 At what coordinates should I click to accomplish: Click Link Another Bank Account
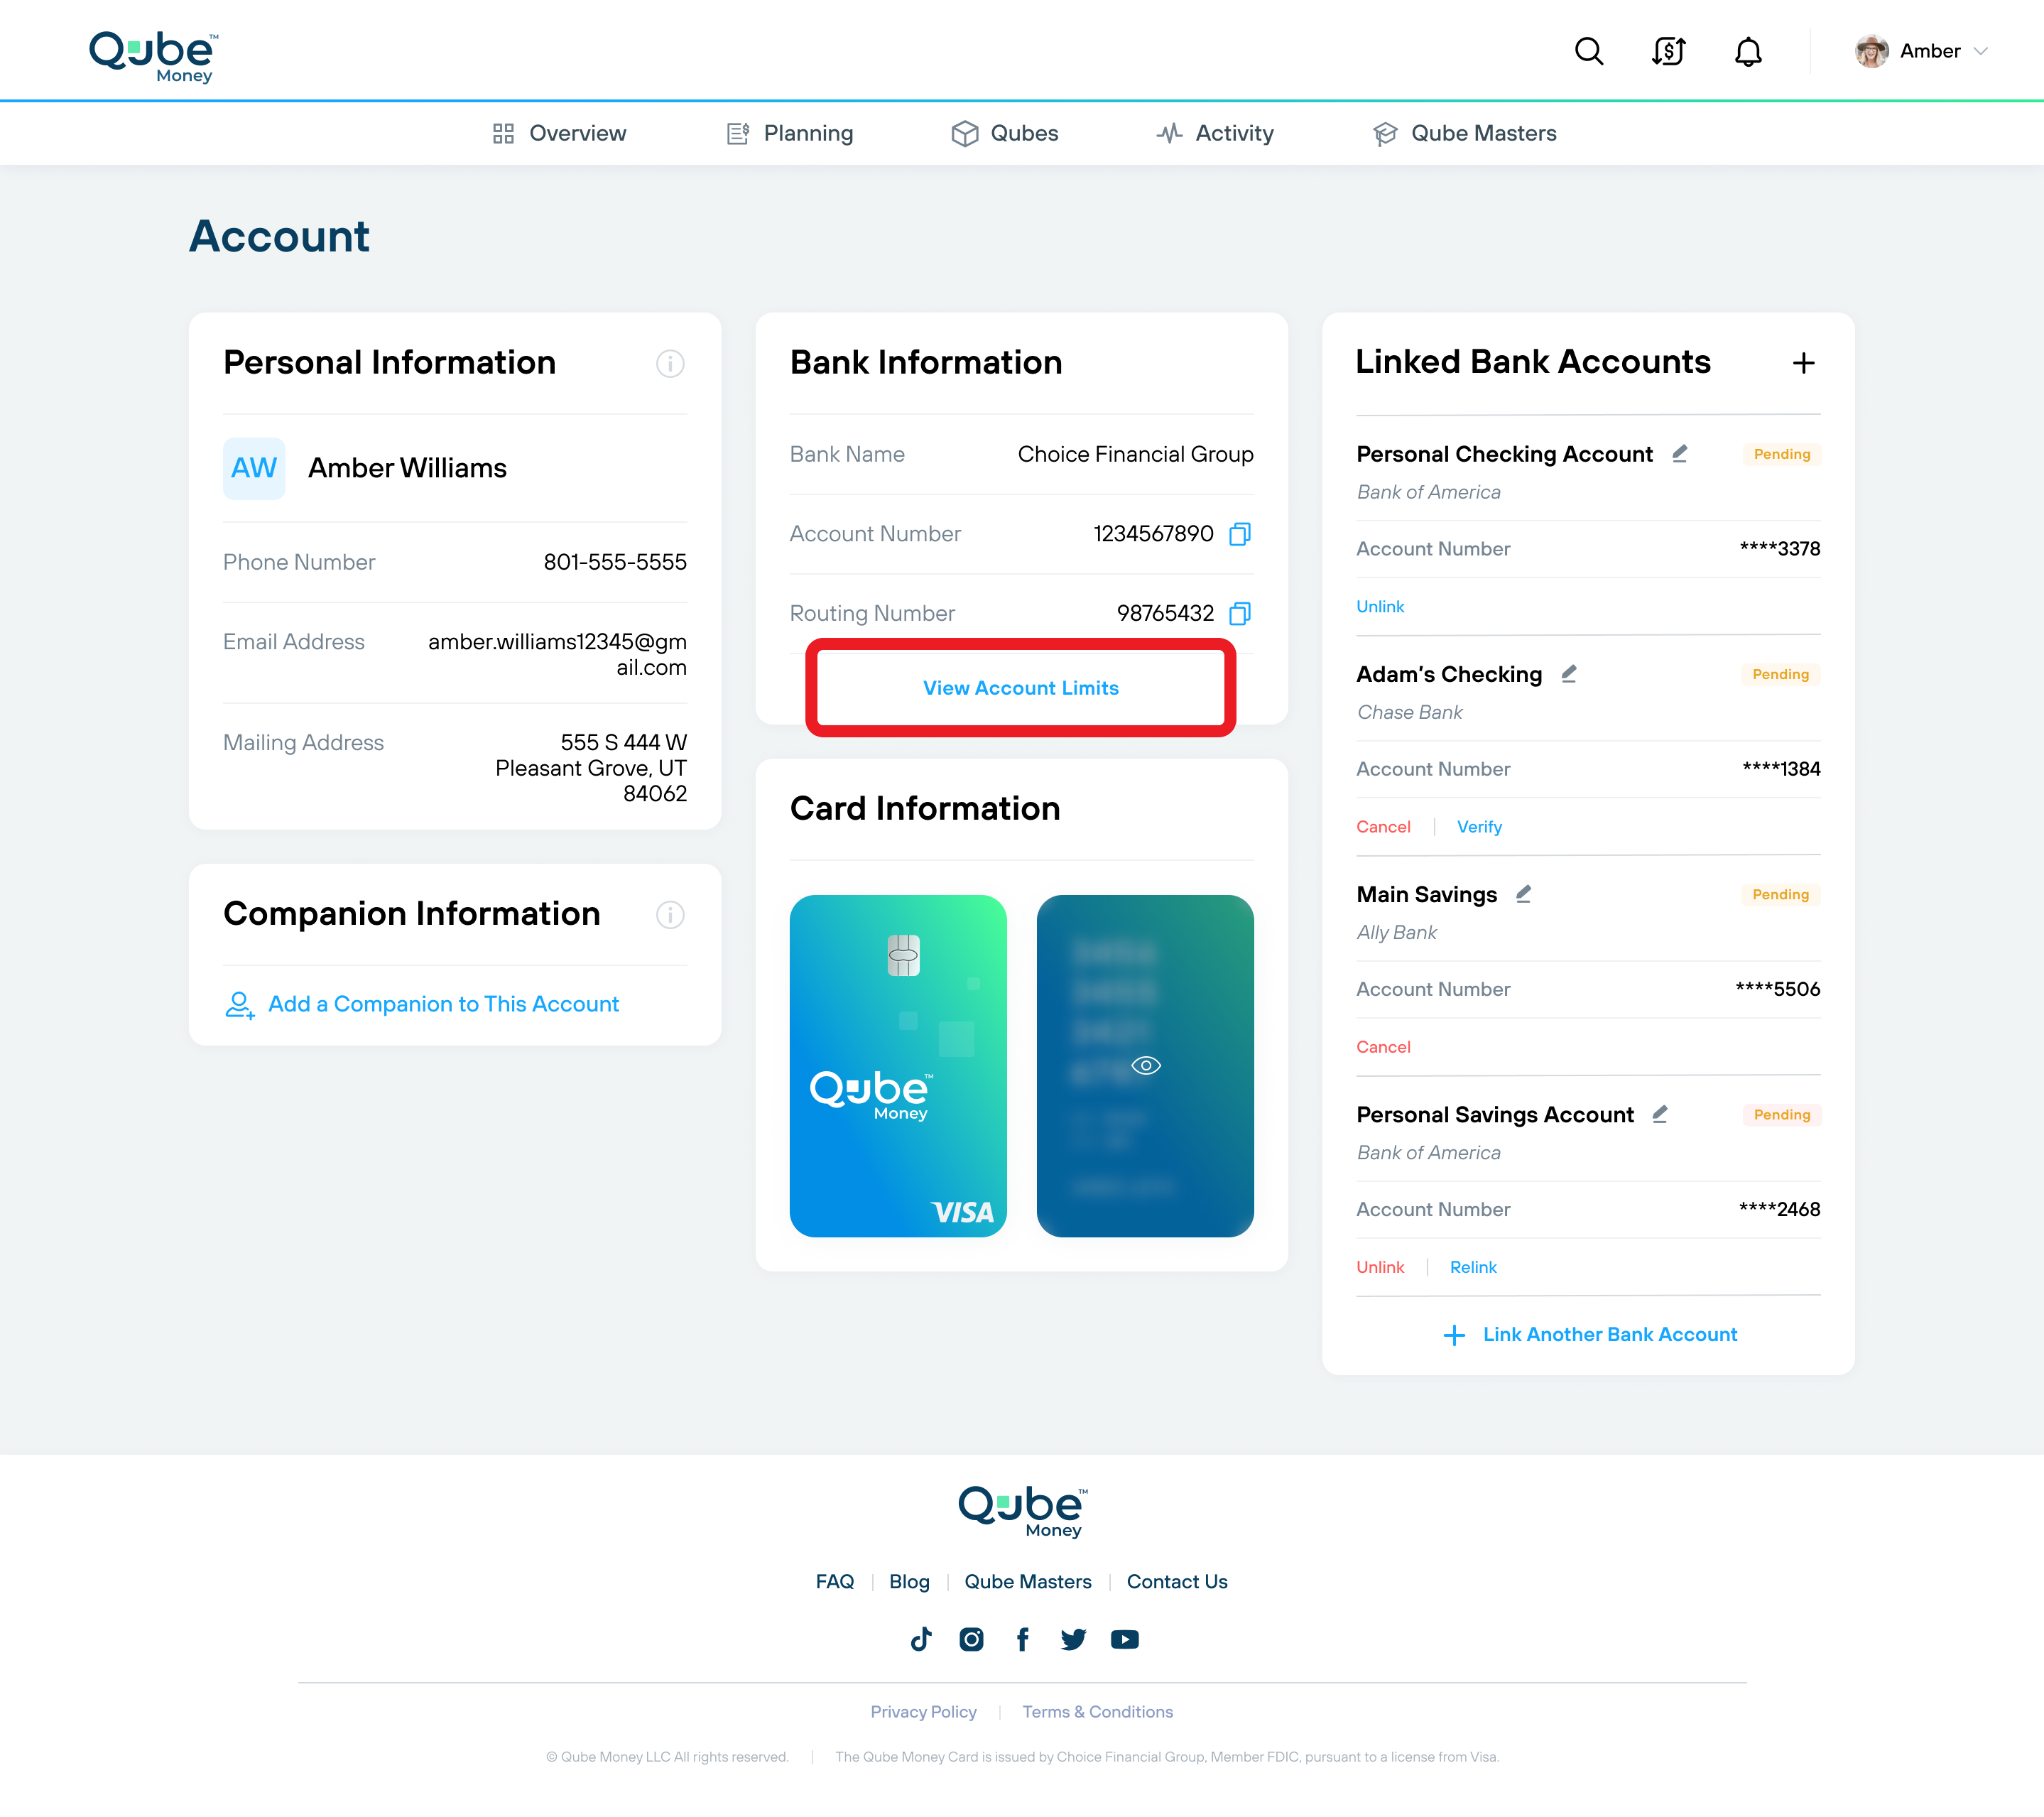1590,1334
